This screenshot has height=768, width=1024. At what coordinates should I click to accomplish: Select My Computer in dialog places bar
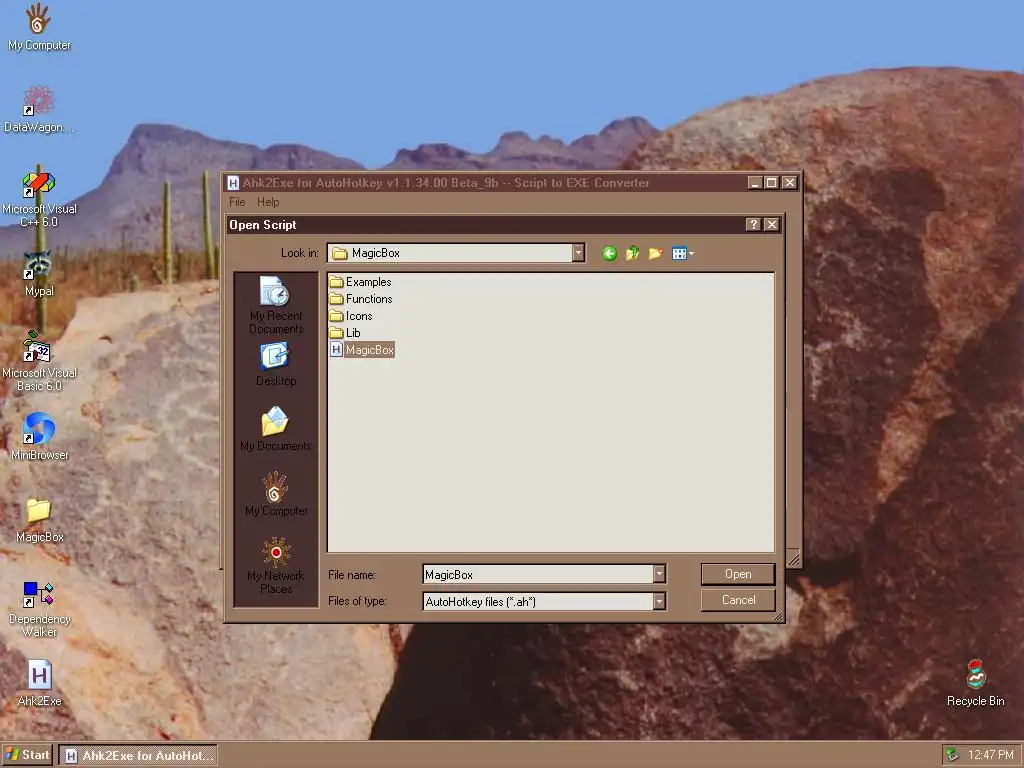276,494
